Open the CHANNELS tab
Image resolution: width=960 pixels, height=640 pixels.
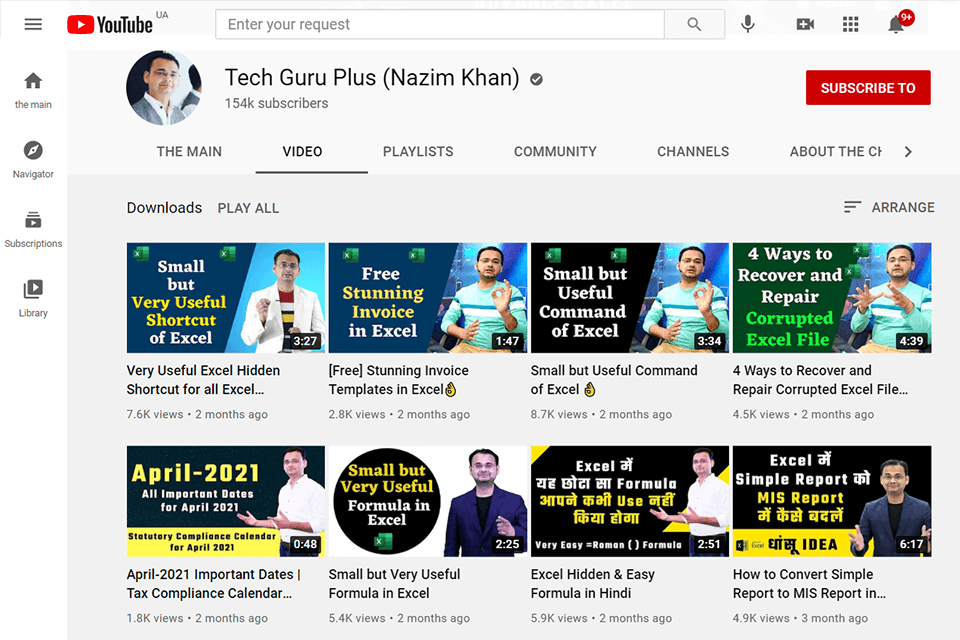click(693, 151)
